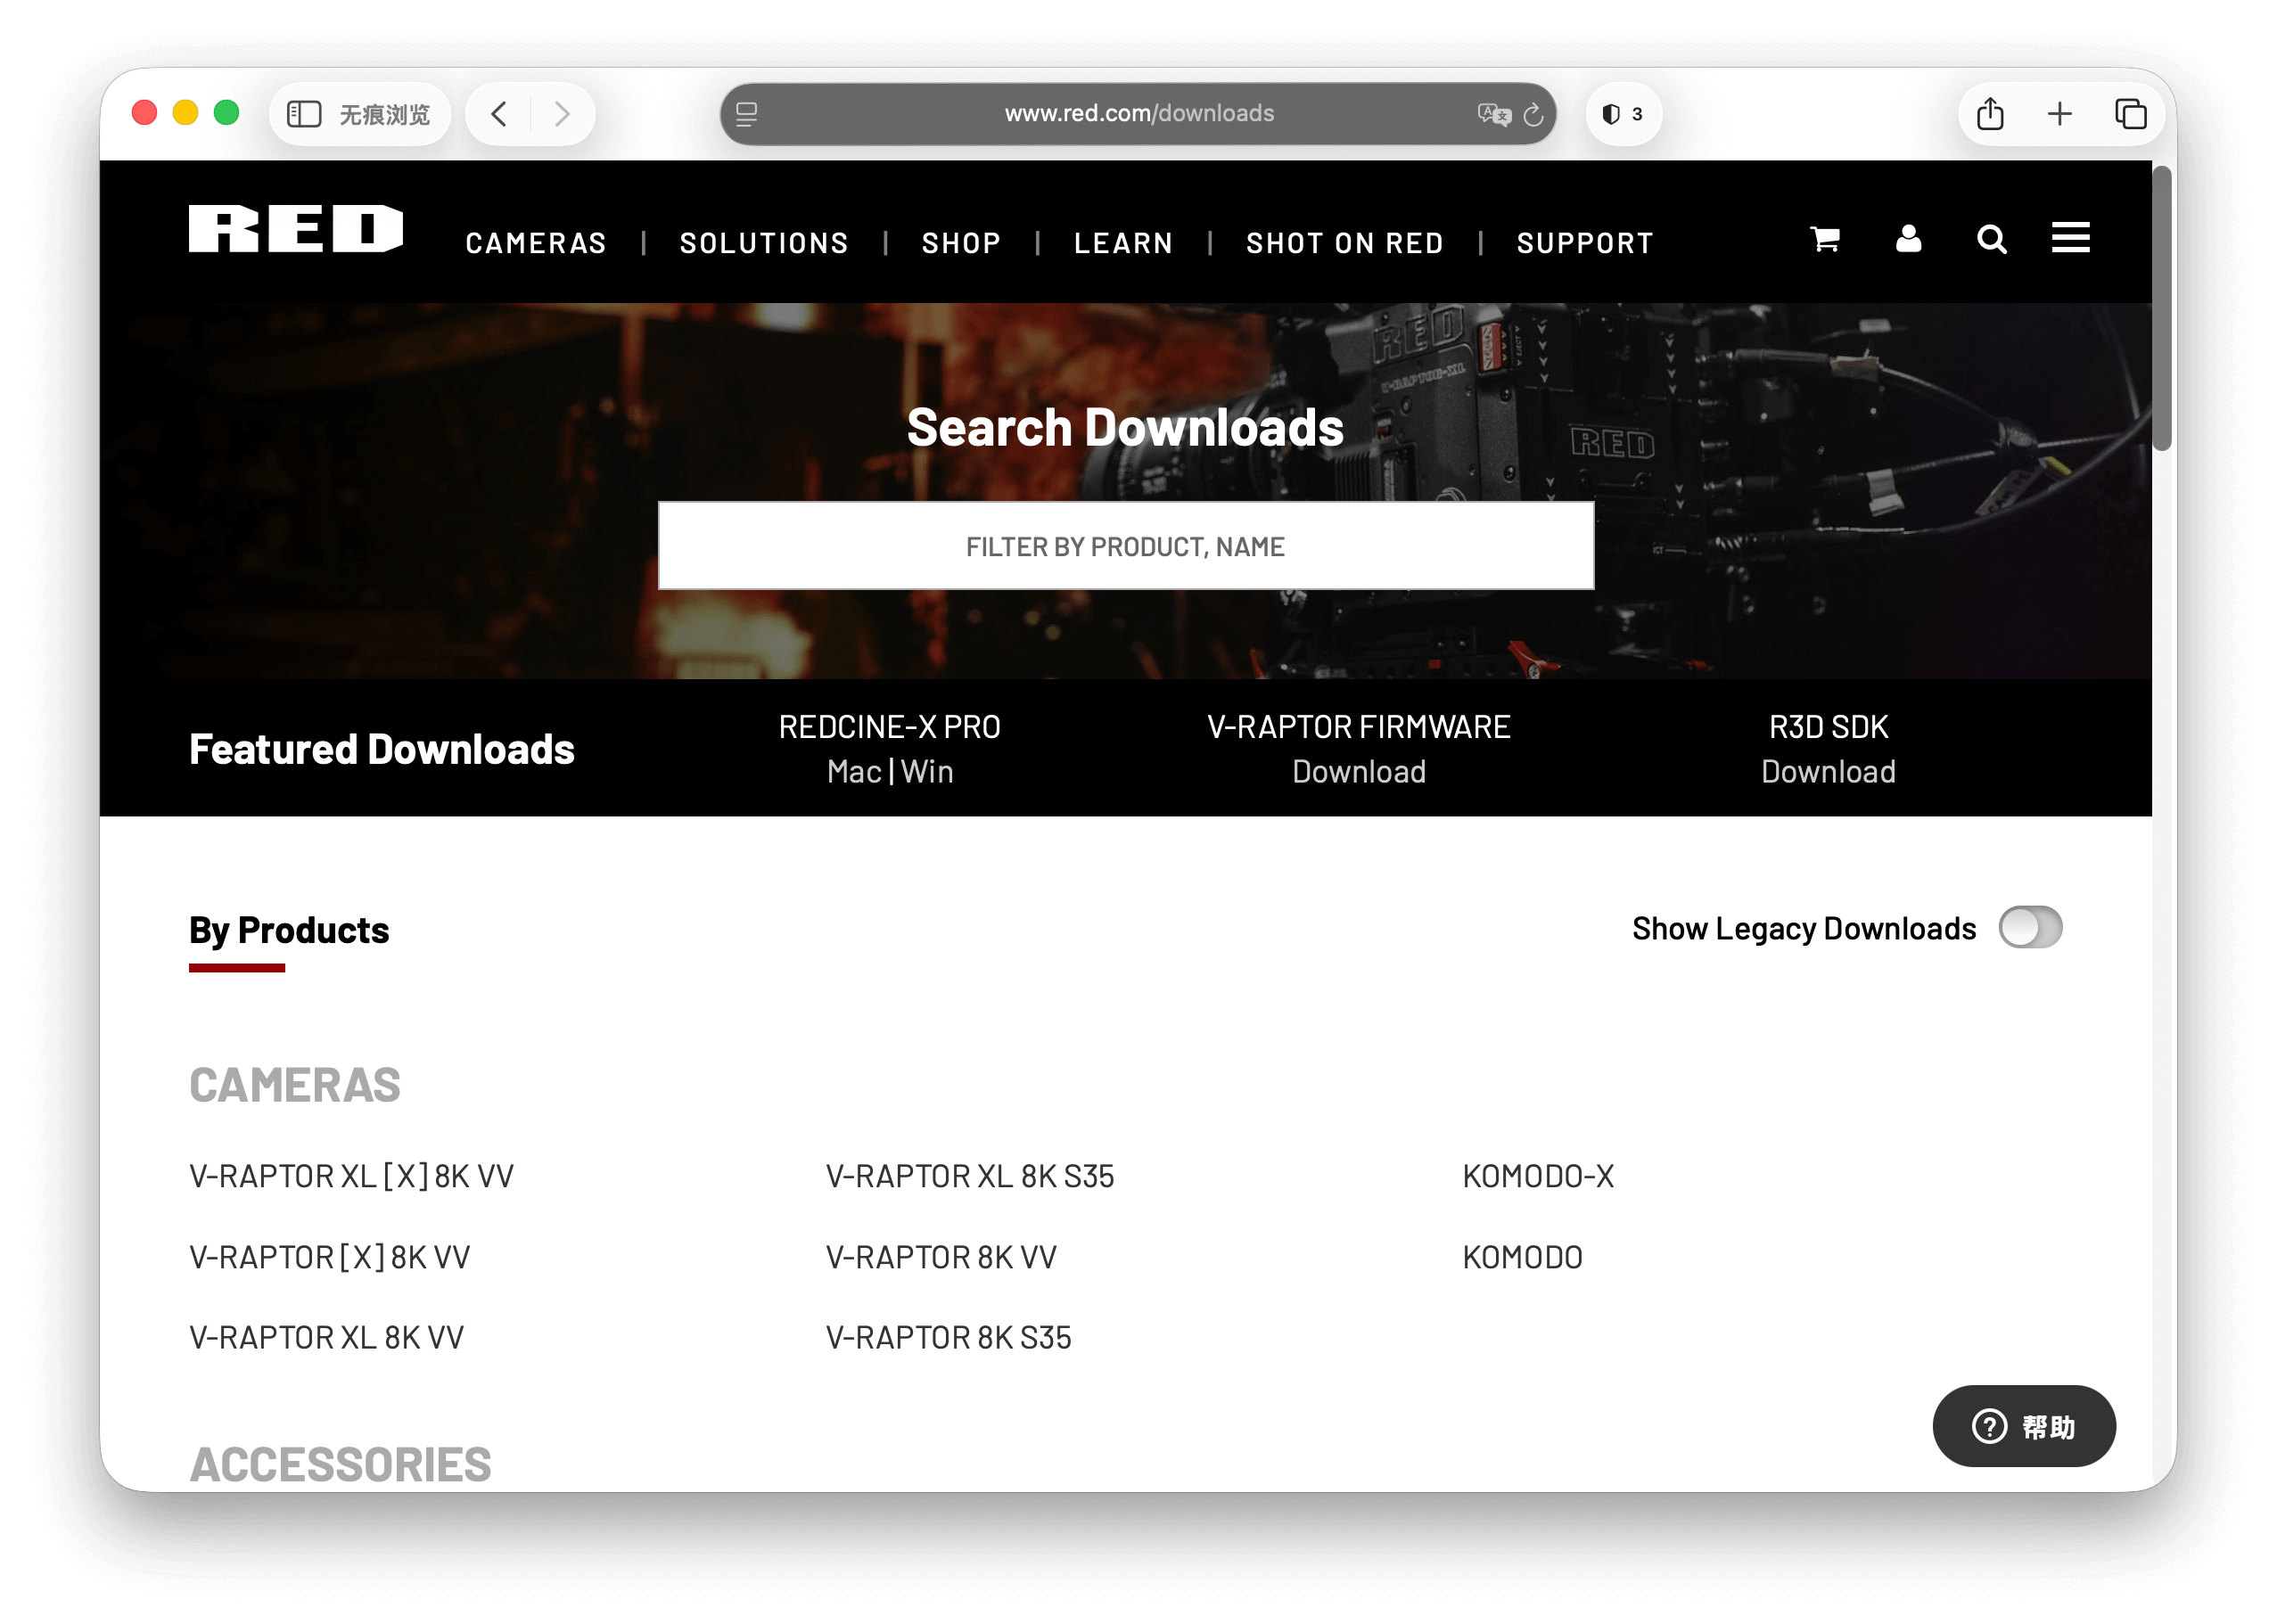Image resolution: width=2277 pixels, height=1624 pixels.
Task: Open a new tab with plus icon
Action: [x=2060, y=114]
